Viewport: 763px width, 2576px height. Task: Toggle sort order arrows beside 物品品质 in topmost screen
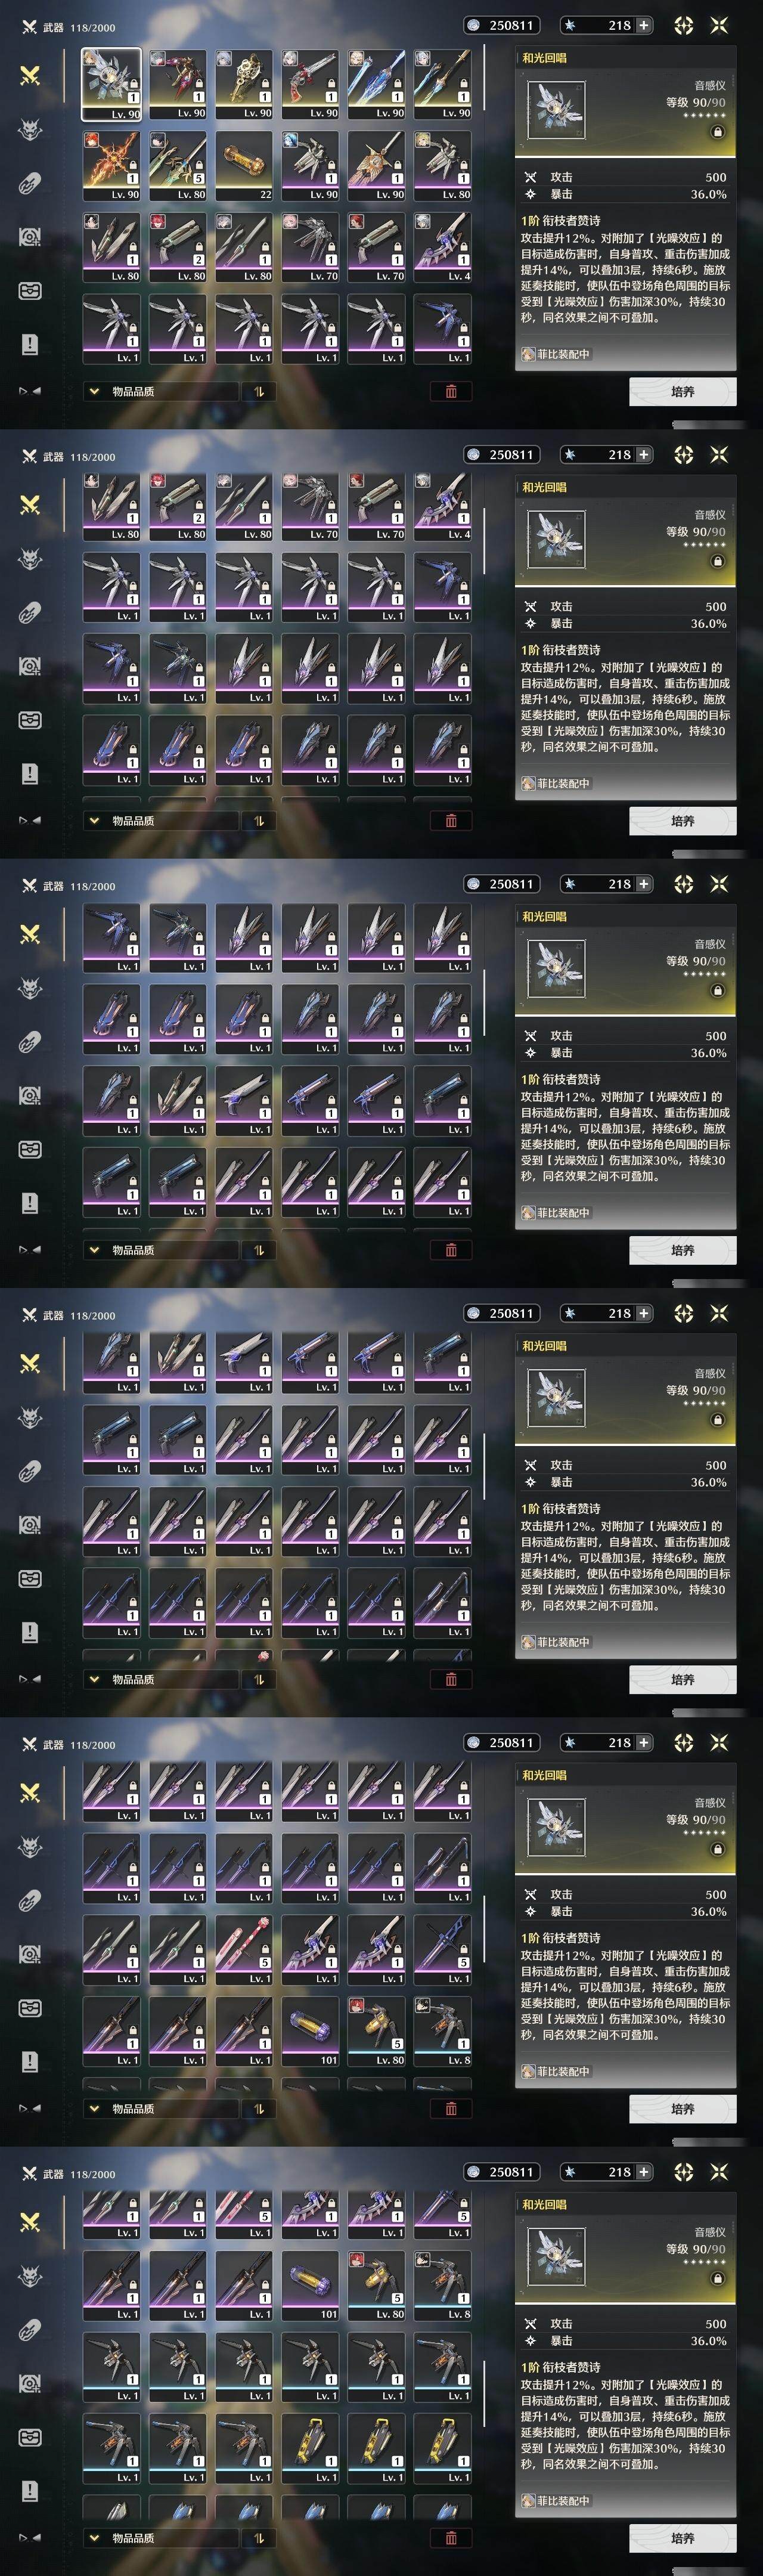[x=258, y=391]
